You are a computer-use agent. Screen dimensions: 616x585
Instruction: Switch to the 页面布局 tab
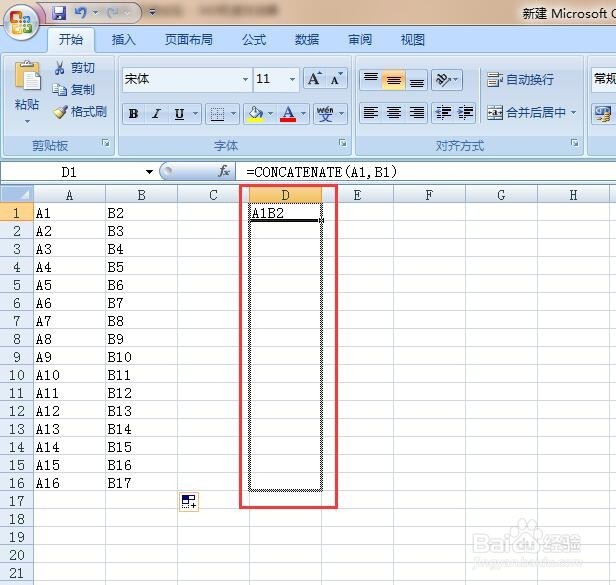[x=189, y=40]
